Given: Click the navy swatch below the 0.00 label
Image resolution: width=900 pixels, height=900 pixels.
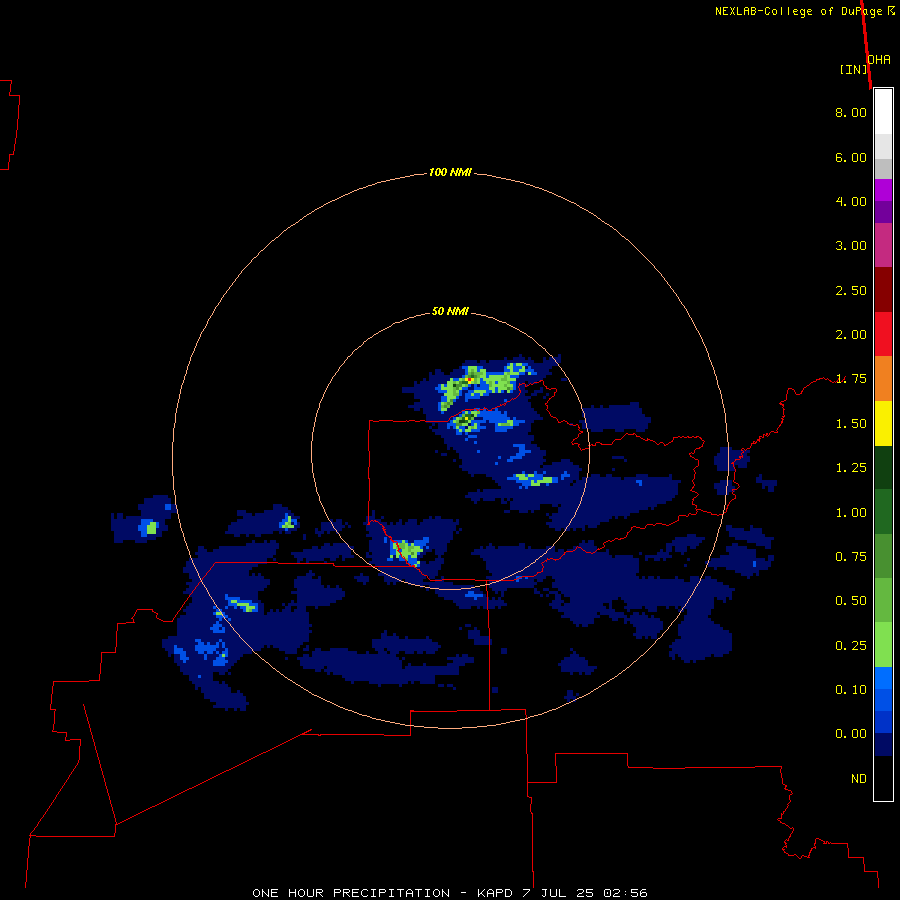Looking at the screenshot, I should tap(883, 744).
